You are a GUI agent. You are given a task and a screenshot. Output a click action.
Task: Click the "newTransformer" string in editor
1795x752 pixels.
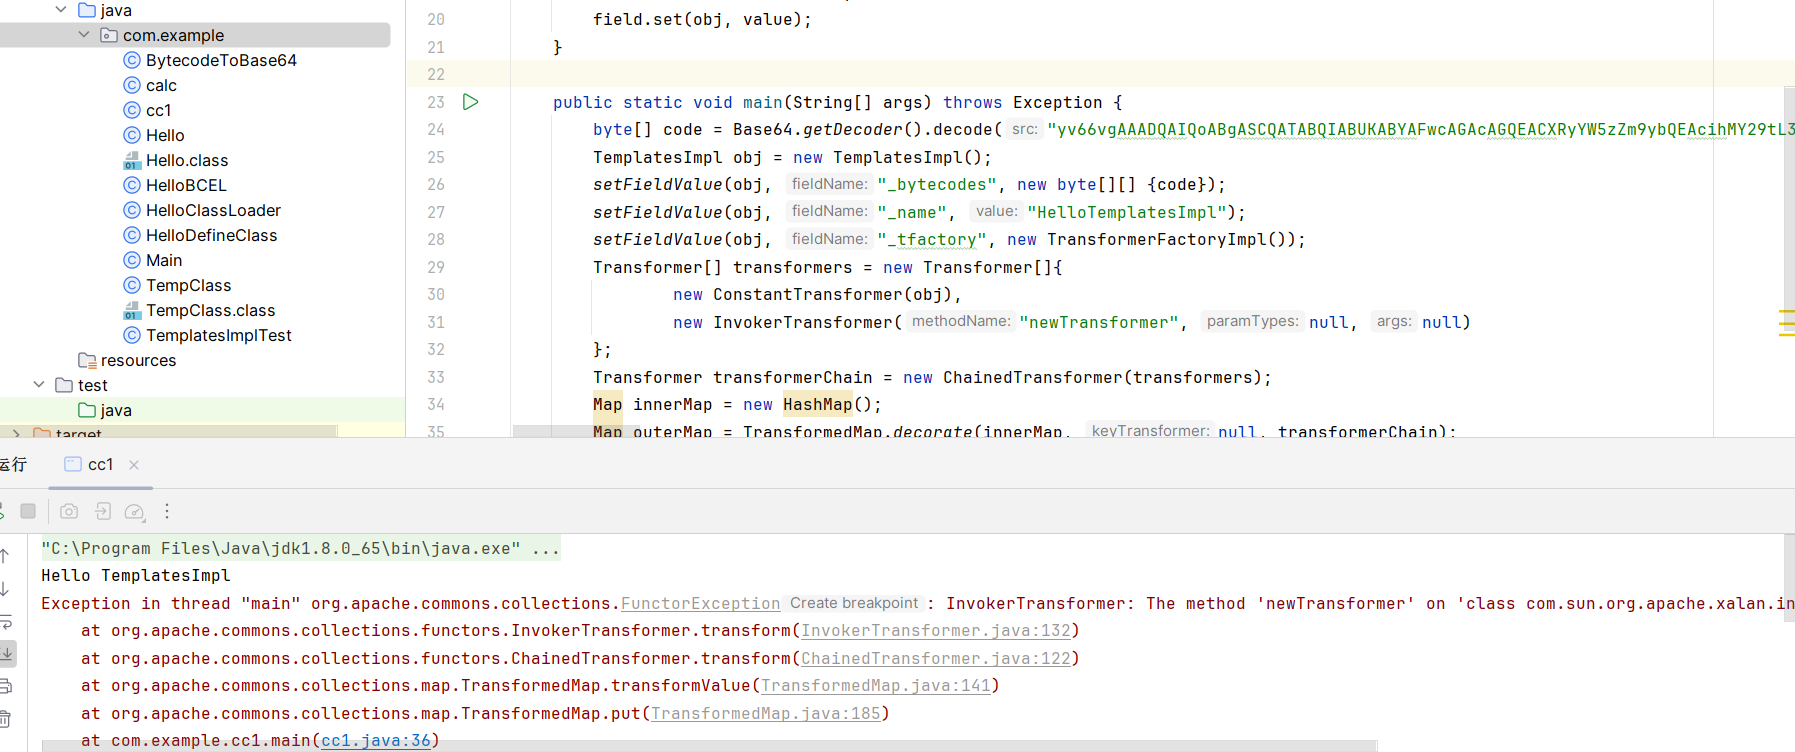tap(1099, 322)
